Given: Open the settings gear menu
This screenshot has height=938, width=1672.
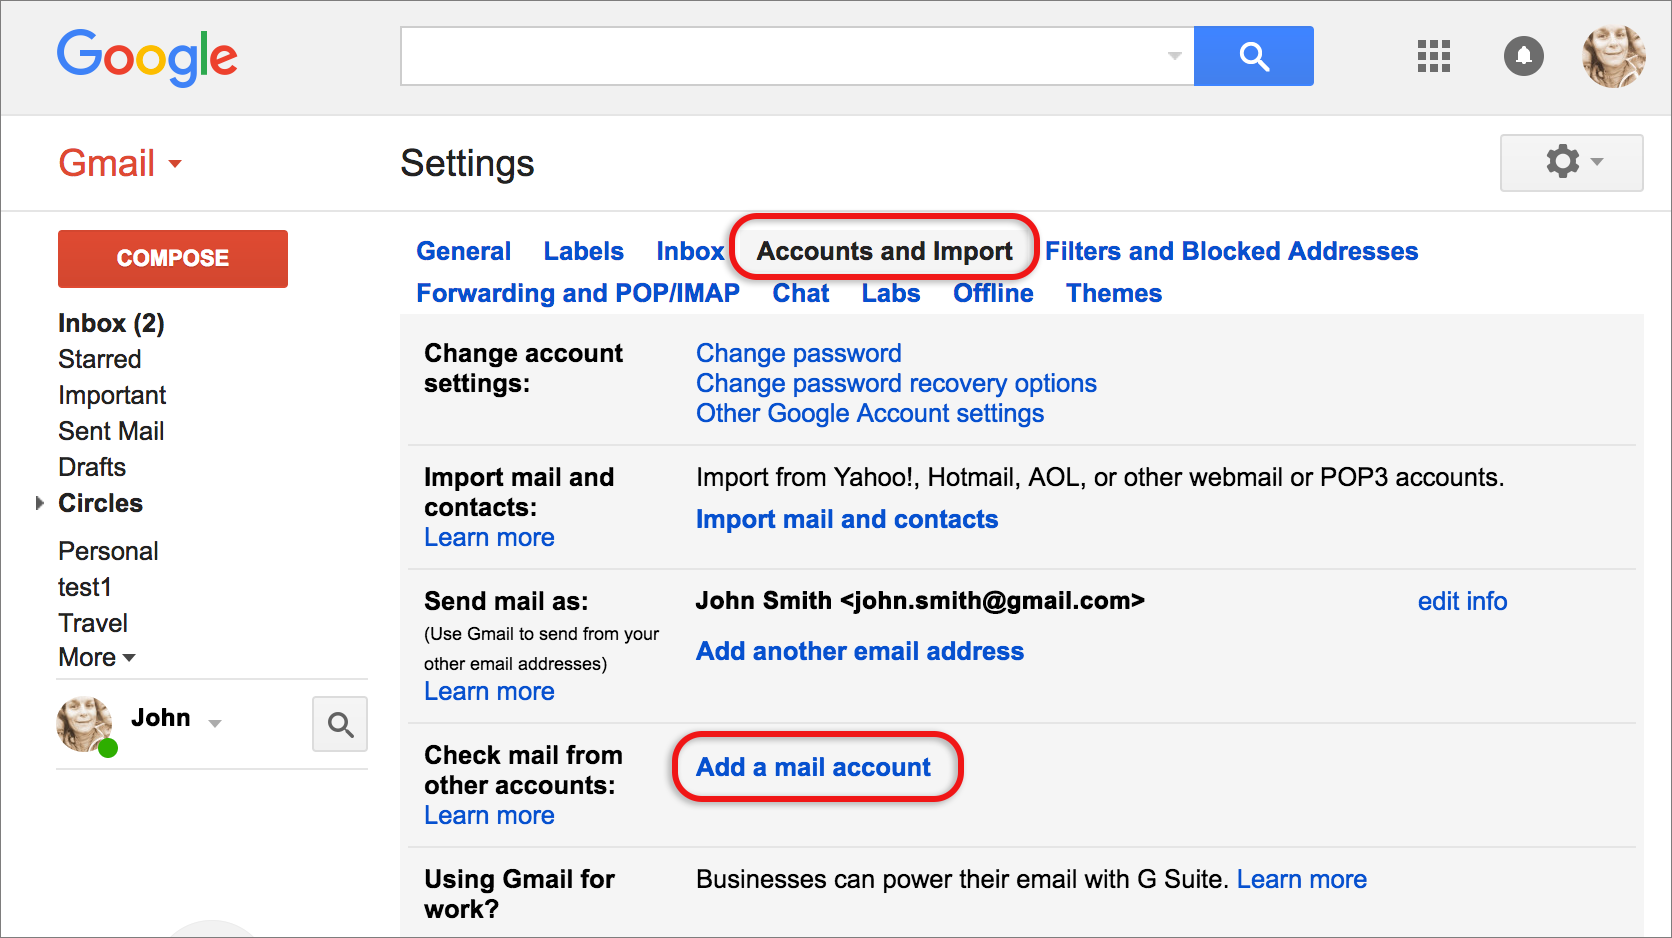Looking at the screenshot, I should click(1571, 162).
